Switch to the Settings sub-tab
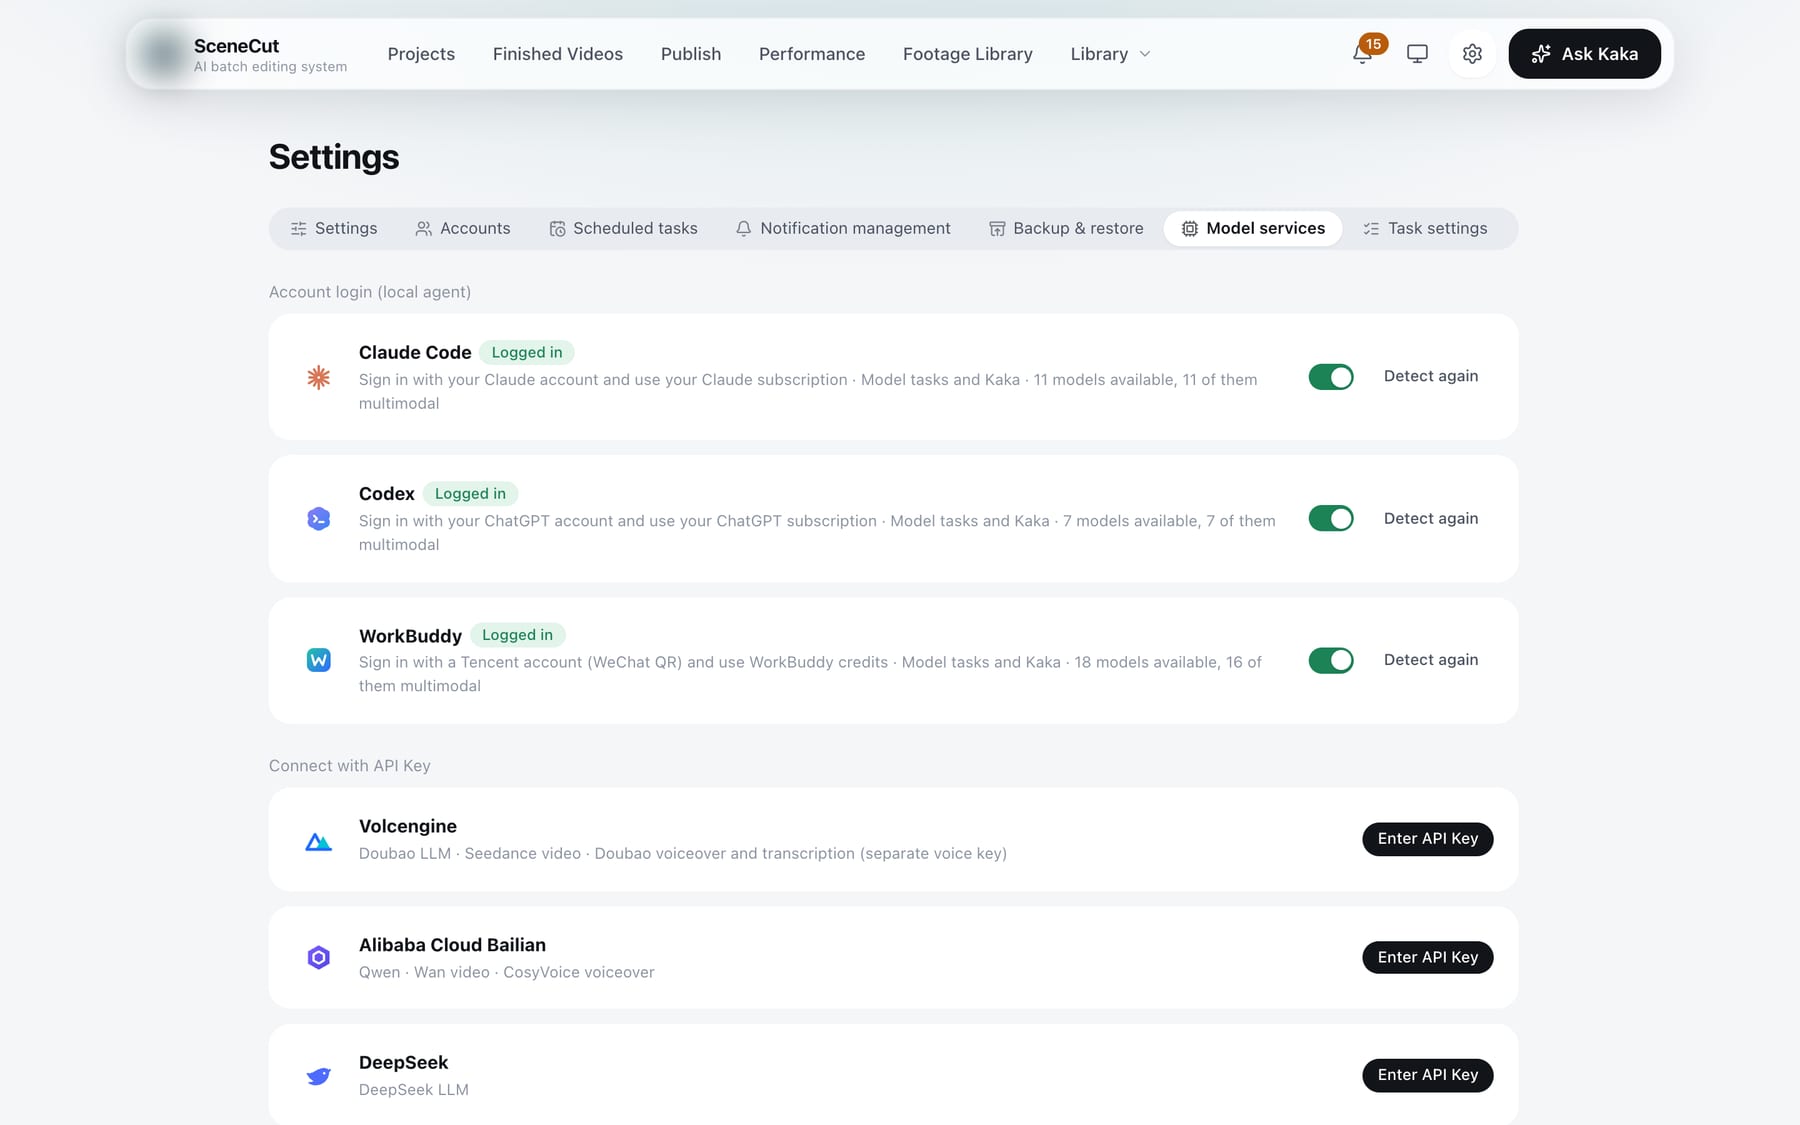Screen dimensions: 1800x1125 click(x=334, y=229)
